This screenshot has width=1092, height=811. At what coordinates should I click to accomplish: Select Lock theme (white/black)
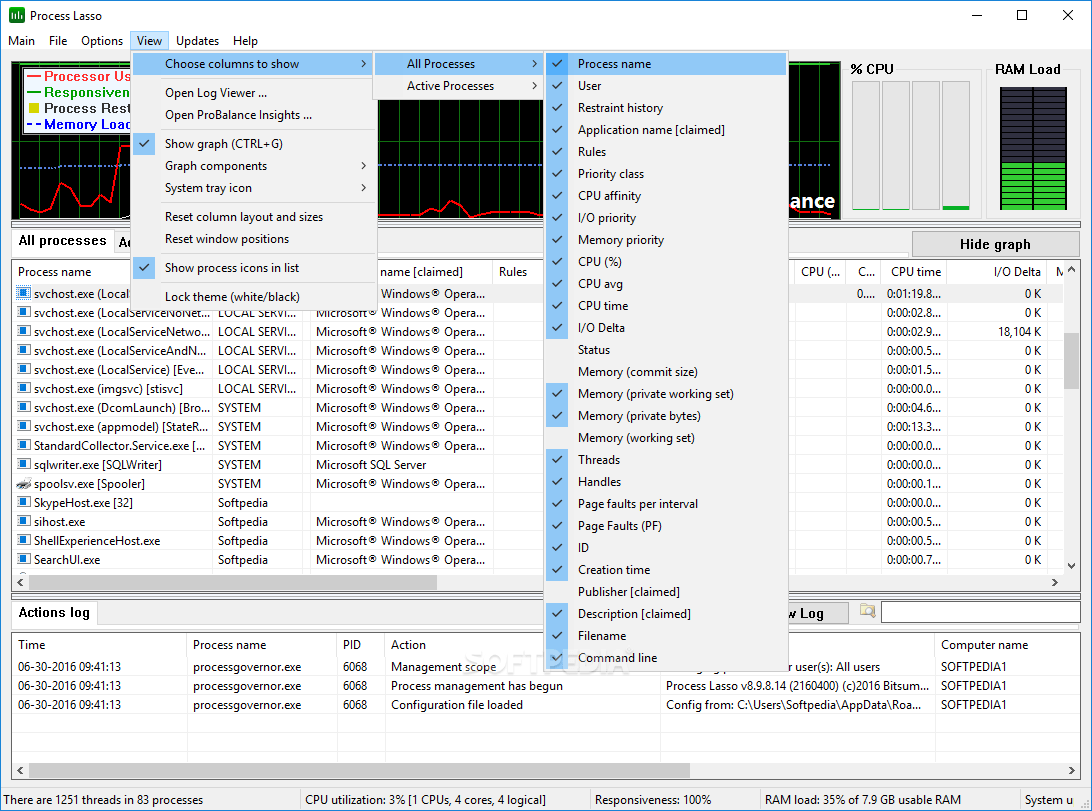point(254,297)
